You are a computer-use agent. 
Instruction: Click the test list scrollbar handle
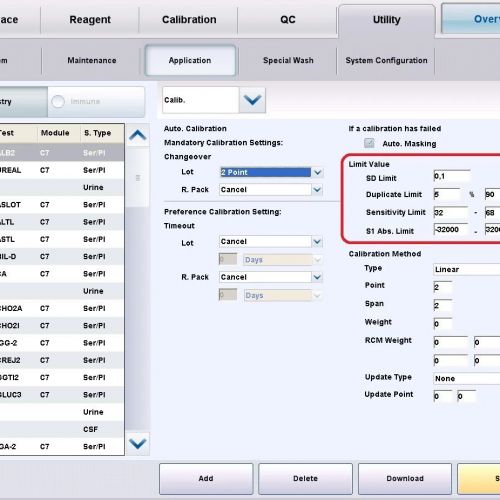click(138, 178)
